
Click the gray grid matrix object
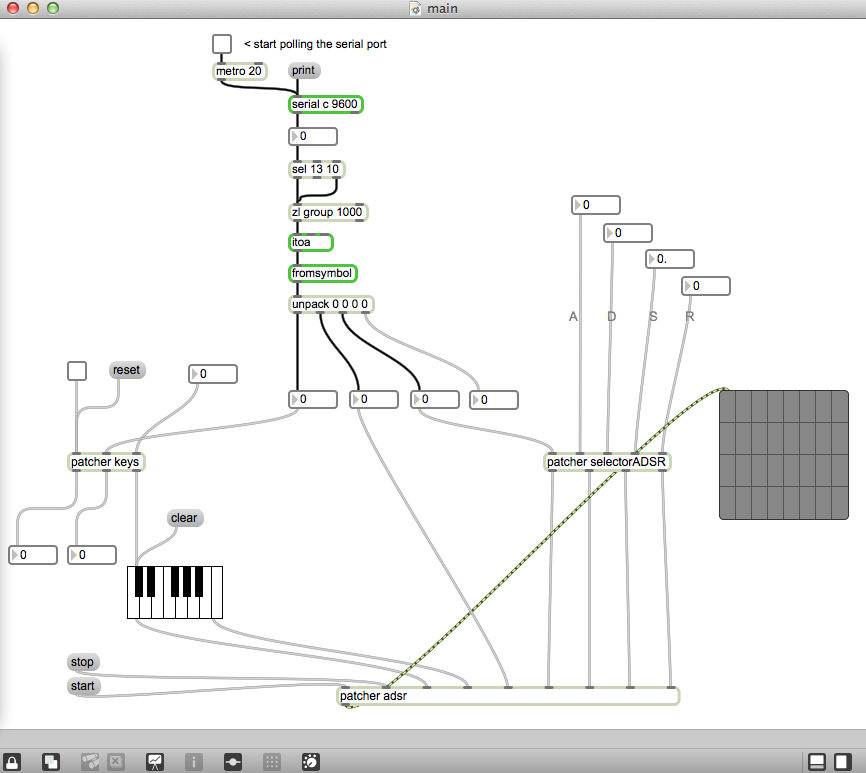[784, 455]
